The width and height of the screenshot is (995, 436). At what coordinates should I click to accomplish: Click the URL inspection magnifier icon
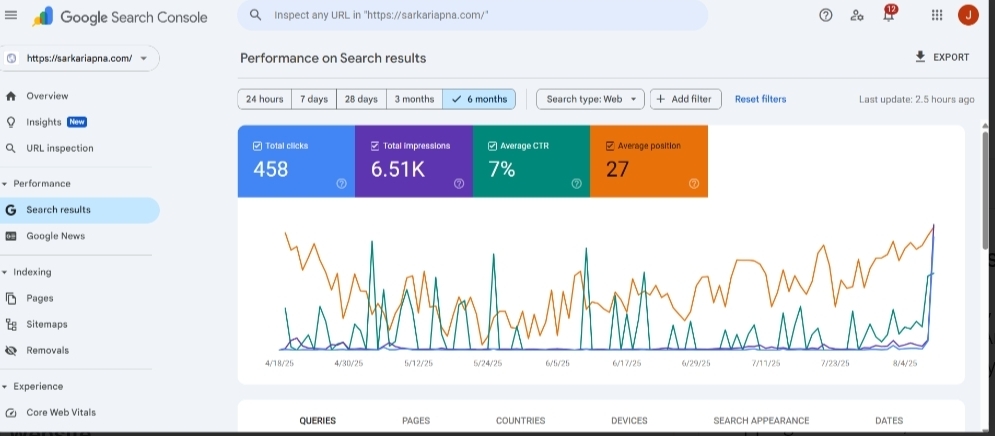tap(10, 148)
